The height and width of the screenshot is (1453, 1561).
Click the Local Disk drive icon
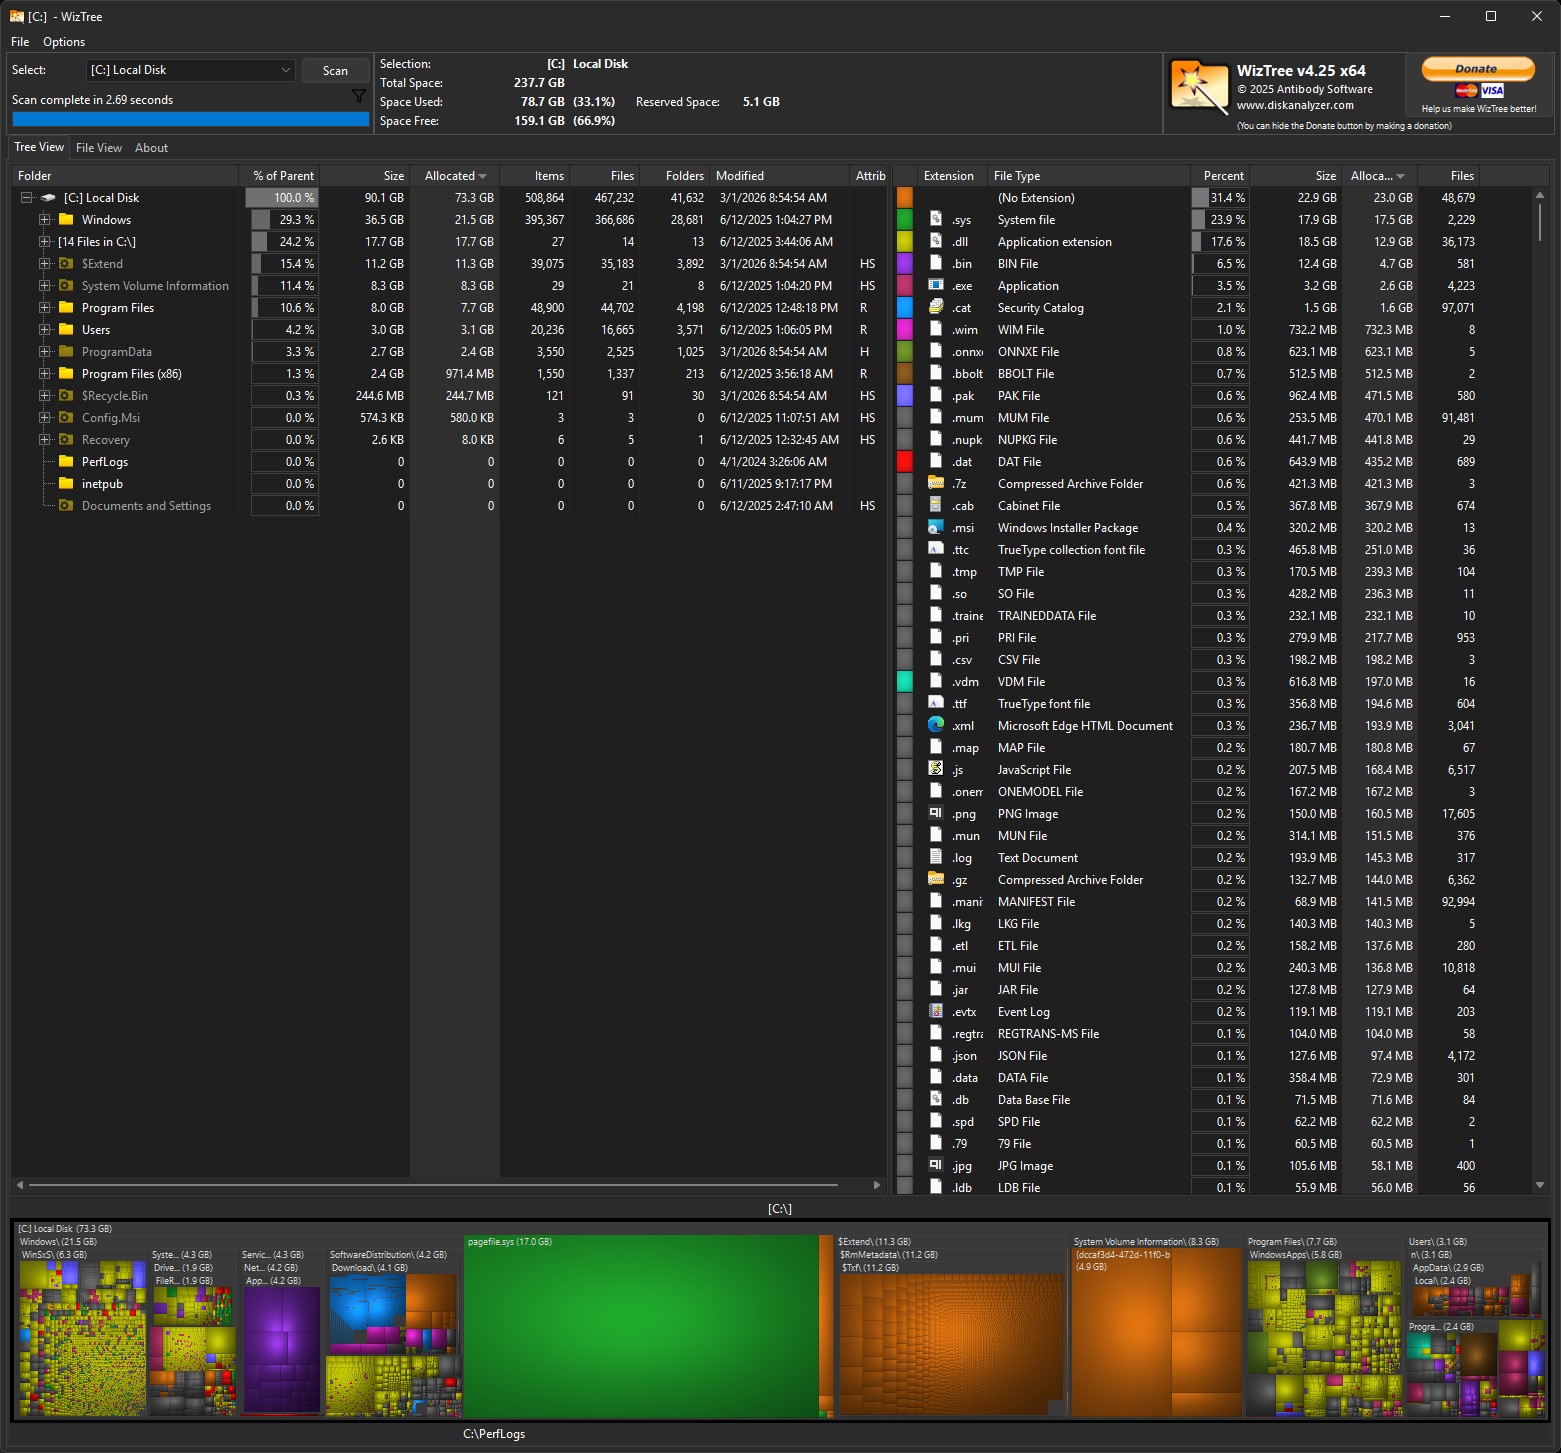point(48,197)
